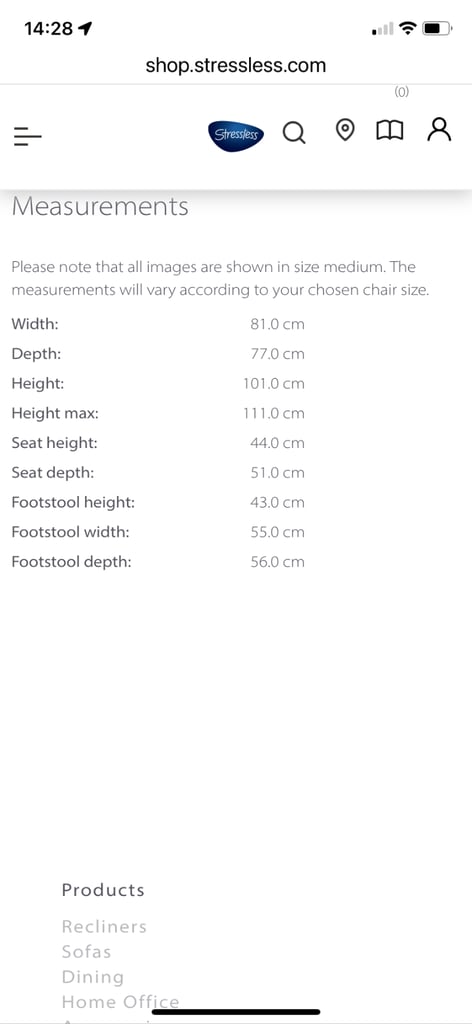Tap the battery indicator icon

438,28
